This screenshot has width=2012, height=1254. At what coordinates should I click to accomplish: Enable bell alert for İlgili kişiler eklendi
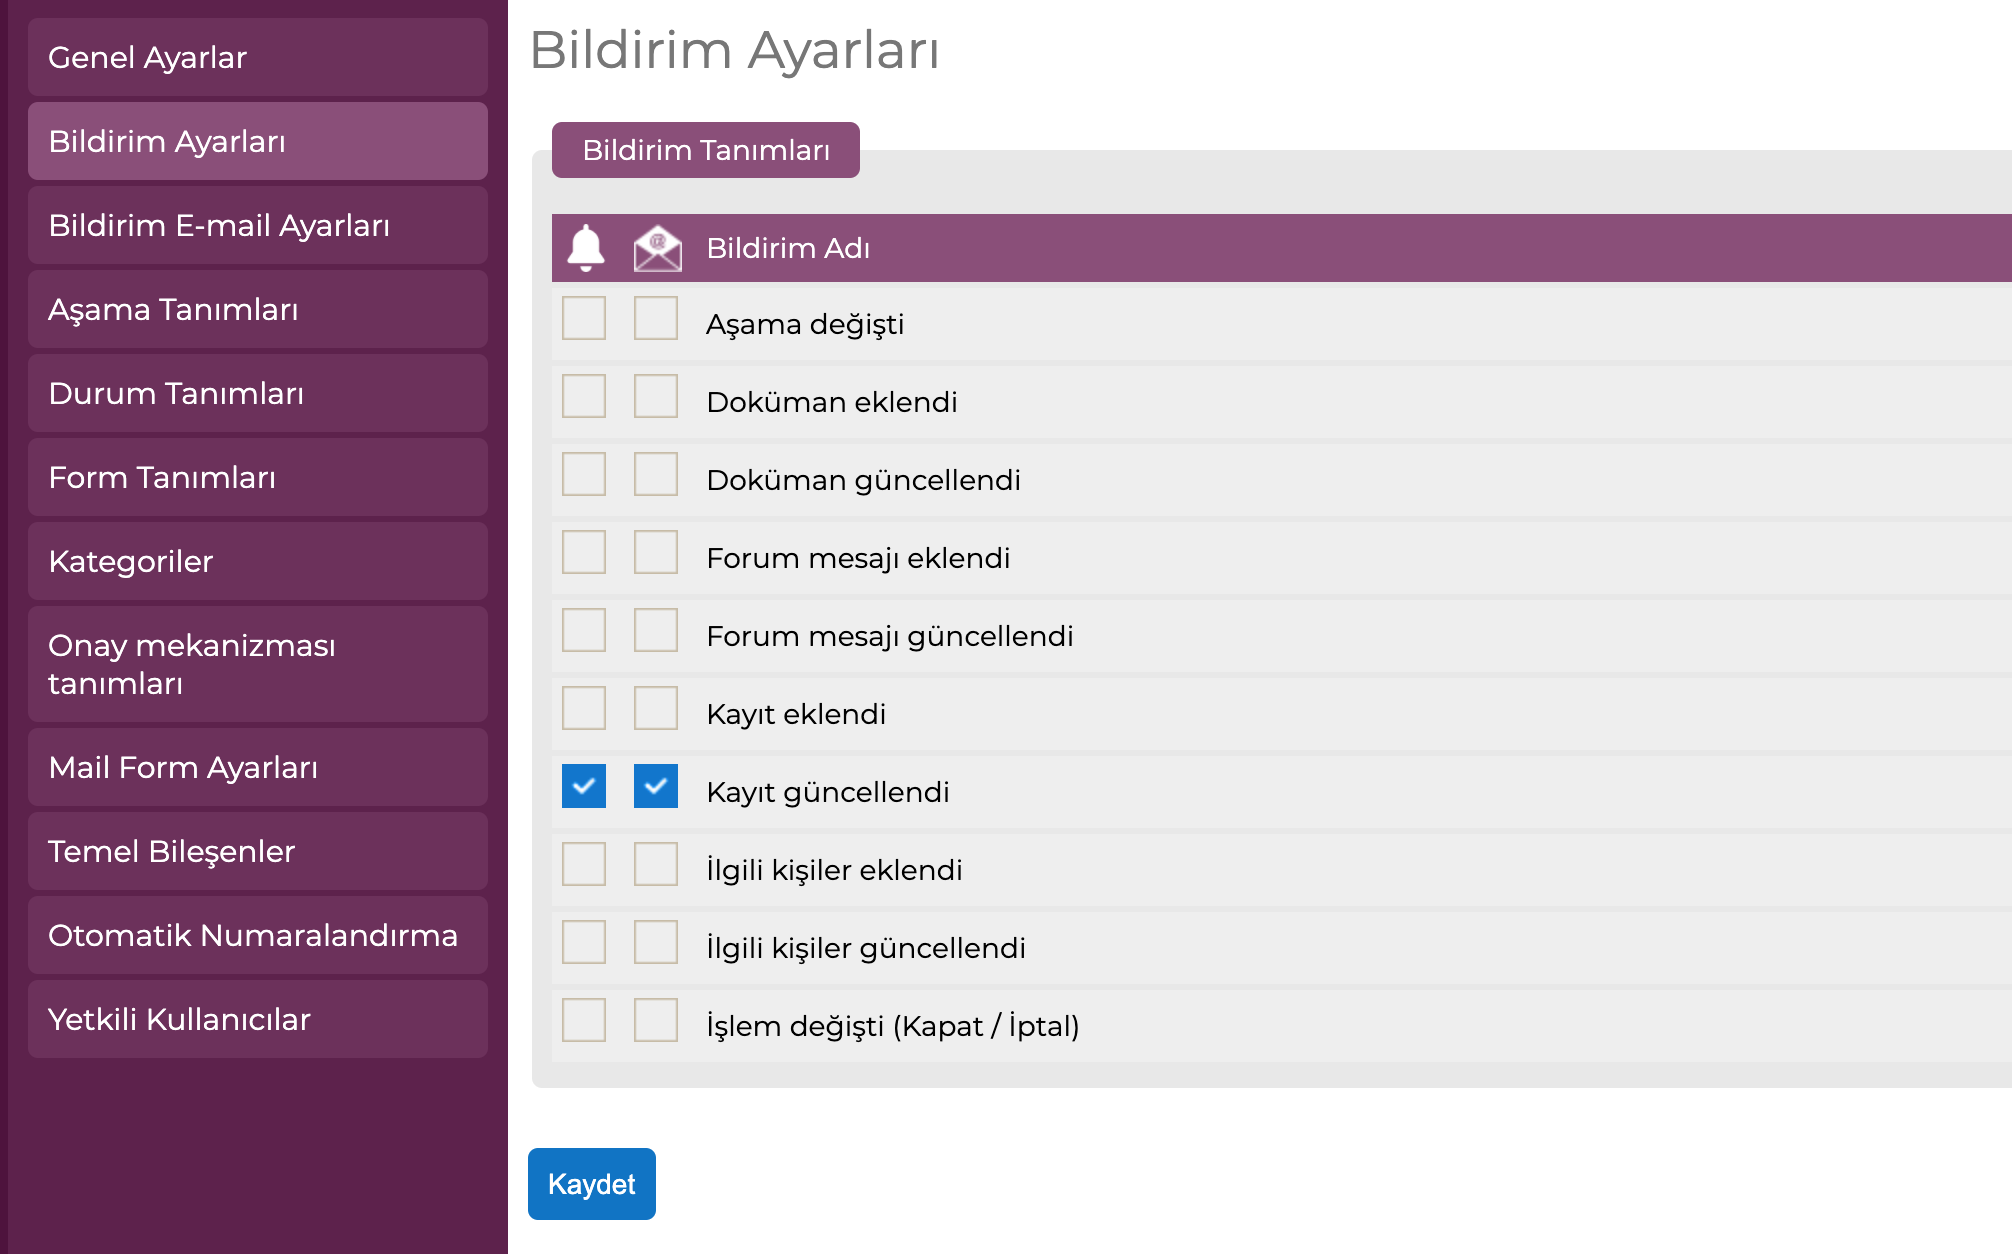(584, 864)
